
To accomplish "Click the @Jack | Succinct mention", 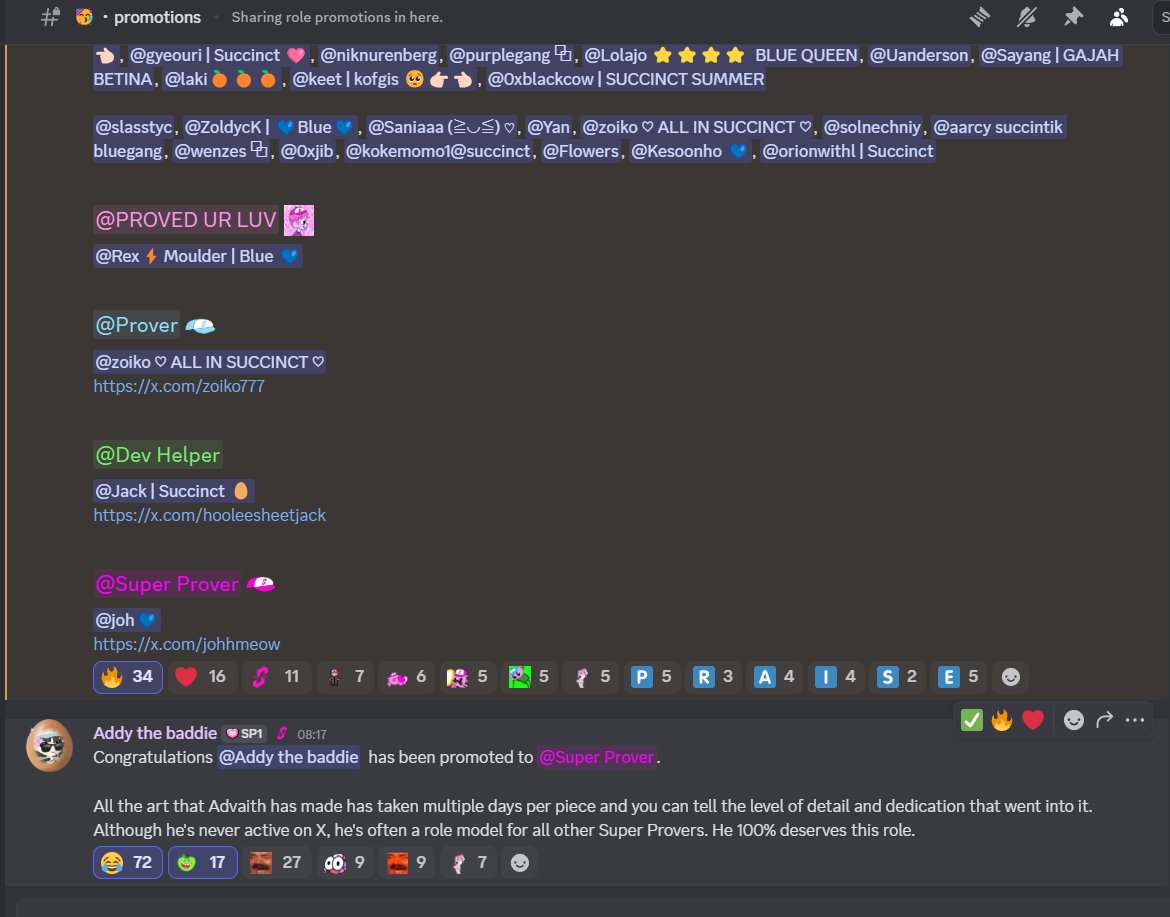I will 174,491.
